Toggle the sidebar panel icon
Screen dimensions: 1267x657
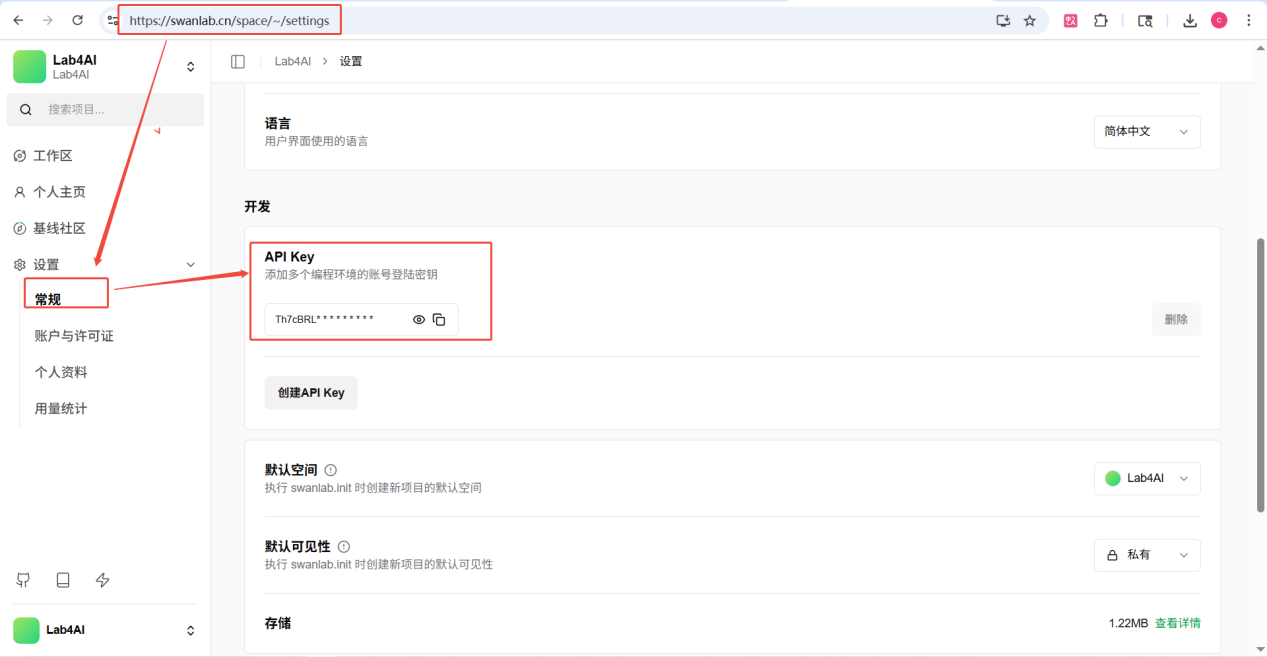238,61
